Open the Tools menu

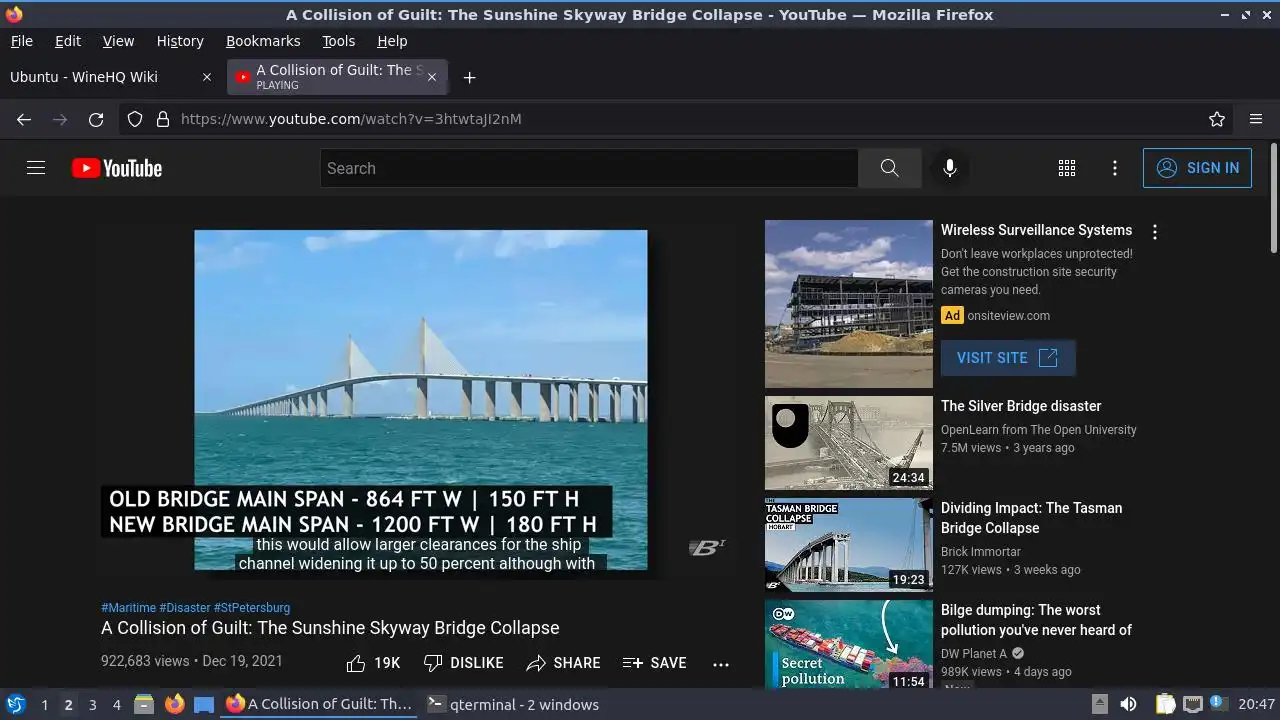coord(338,41)
